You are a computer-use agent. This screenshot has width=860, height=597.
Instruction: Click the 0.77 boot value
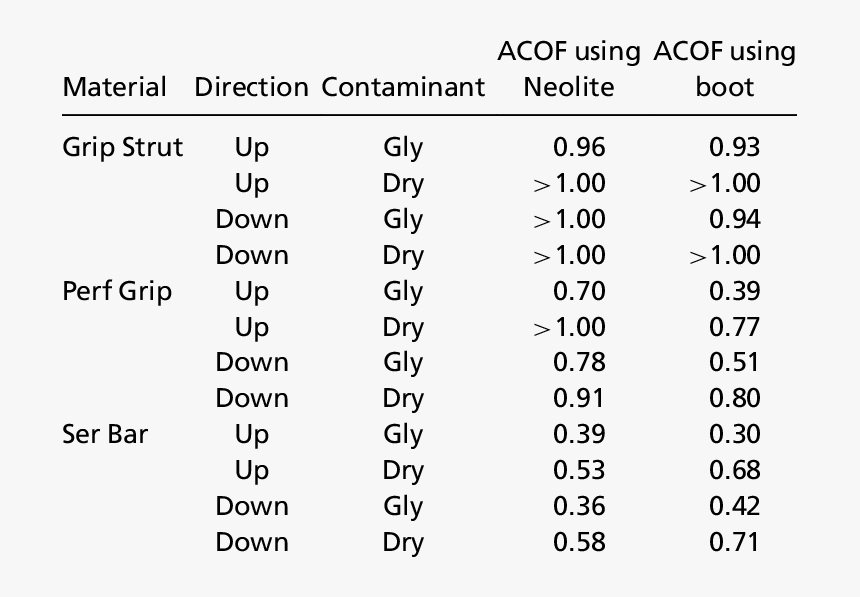click(x=734, y=327)
